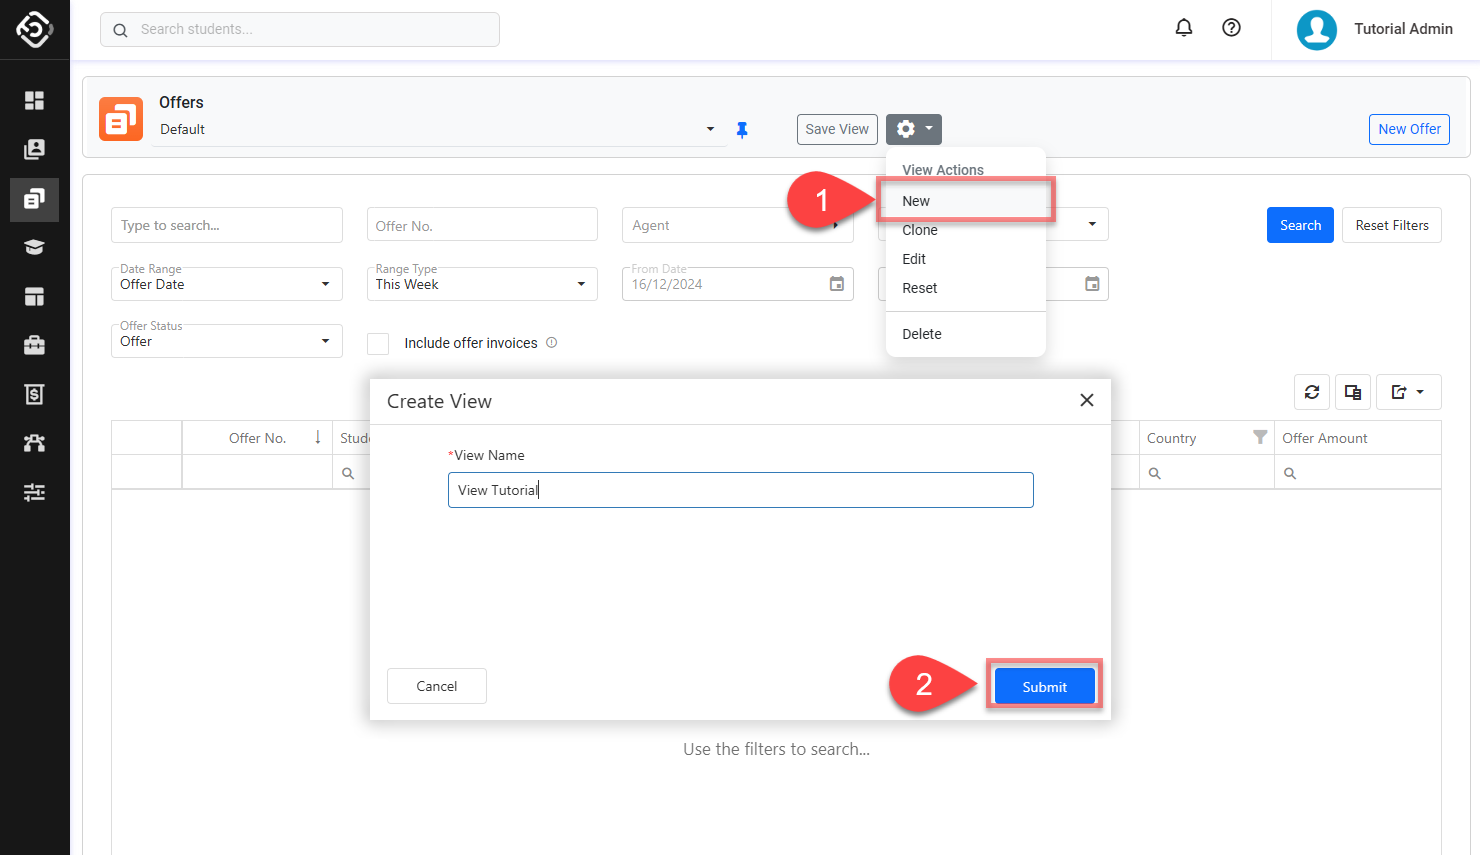Focus the Search students field
This screenshot has width=1480, height=855.
pyautogui.click(x=300, y=29)
